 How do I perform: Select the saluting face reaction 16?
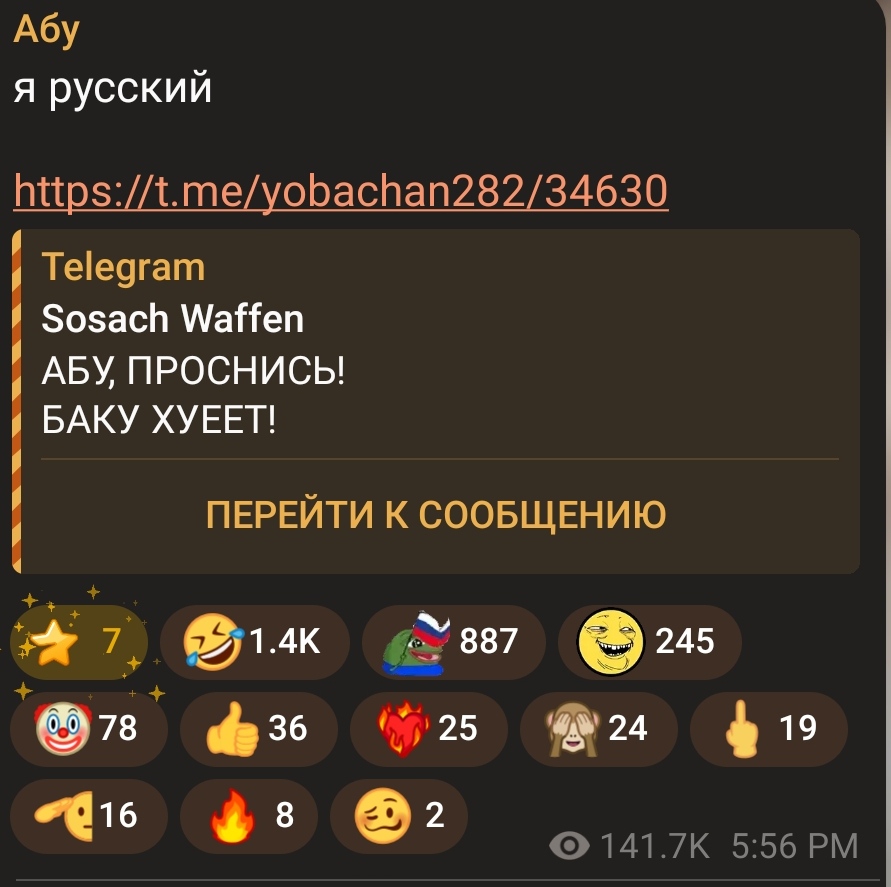[89, 816]
